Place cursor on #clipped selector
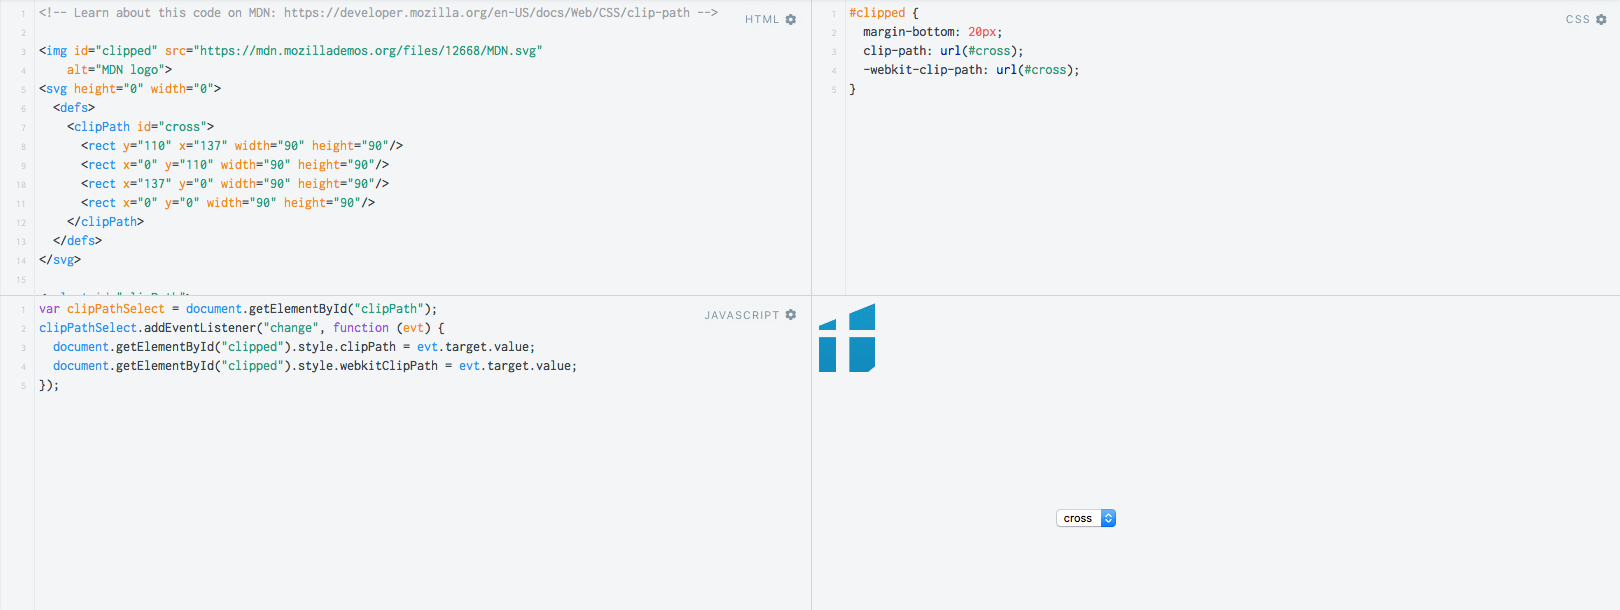 click(x=877, y=13)
